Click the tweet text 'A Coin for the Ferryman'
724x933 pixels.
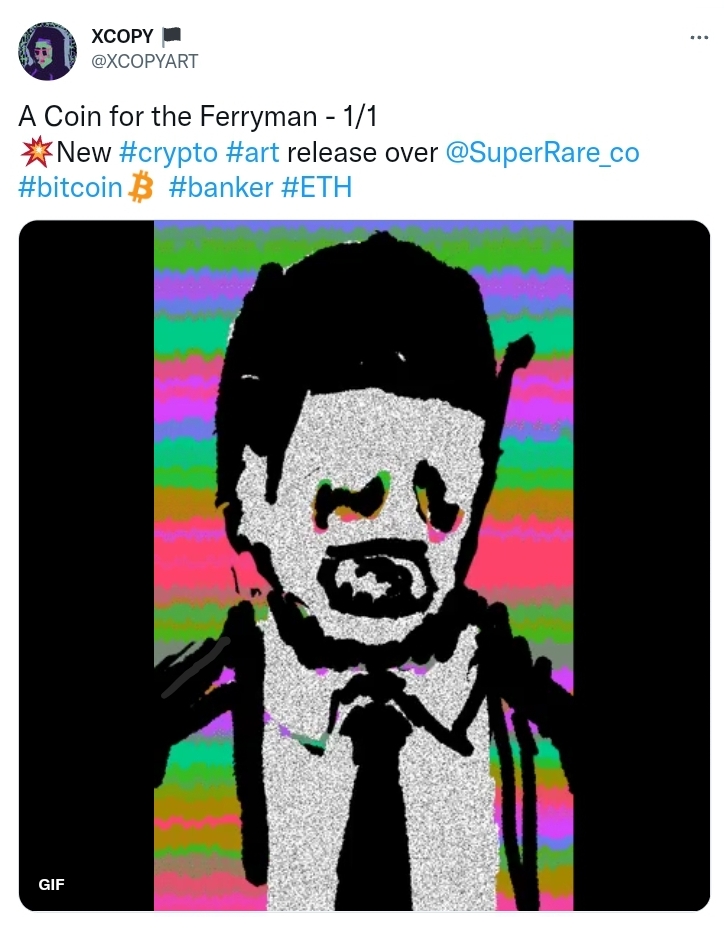[168, 117]
